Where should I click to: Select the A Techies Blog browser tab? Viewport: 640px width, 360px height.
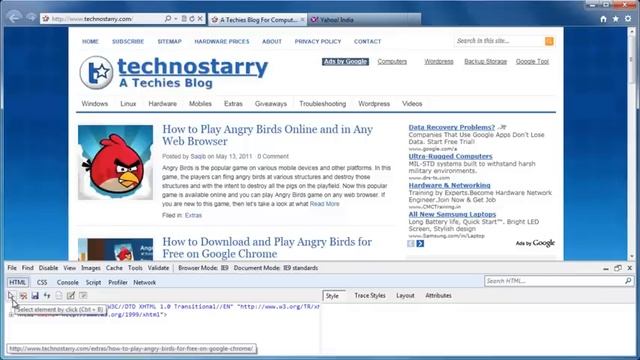coord(258,20)
